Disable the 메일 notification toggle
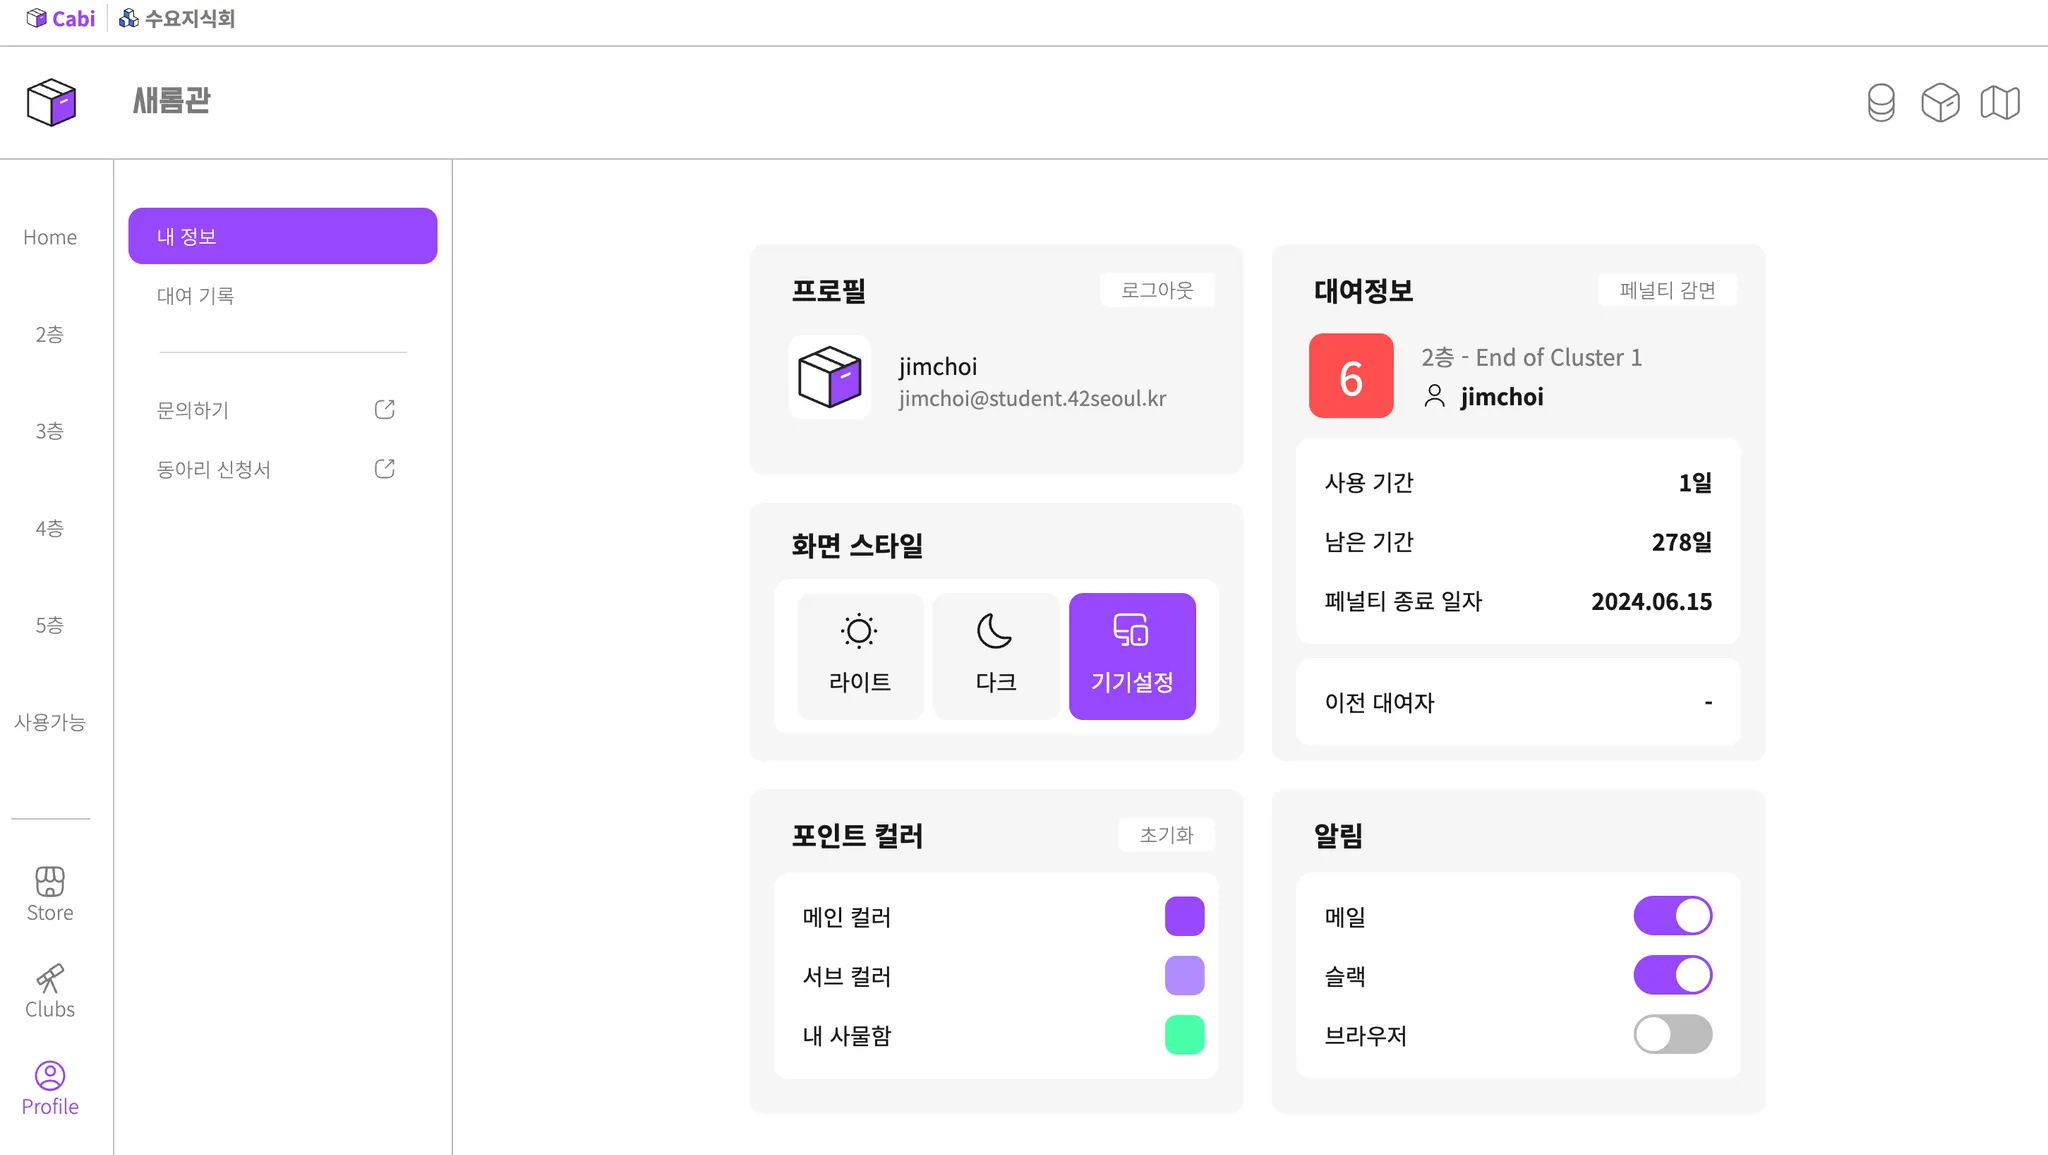The width and height of the screenshot is (2048, 1155). (1673, 916)
